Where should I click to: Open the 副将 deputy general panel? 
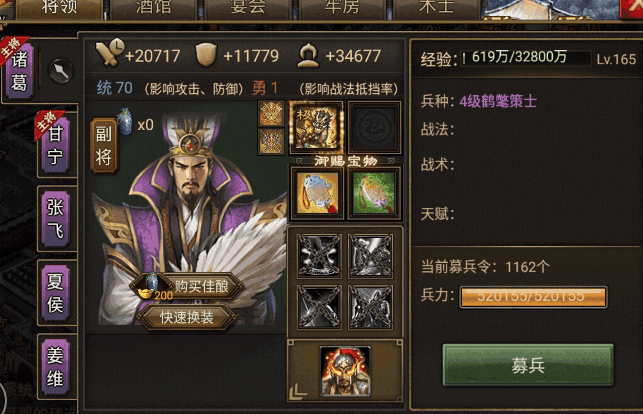[x=103, y=145]
